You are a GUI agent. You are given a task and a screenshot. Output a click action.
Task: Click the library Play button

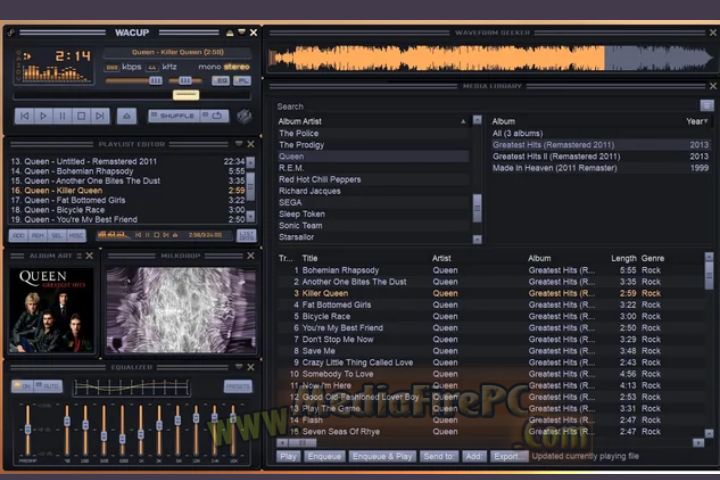tap(288, 456)
